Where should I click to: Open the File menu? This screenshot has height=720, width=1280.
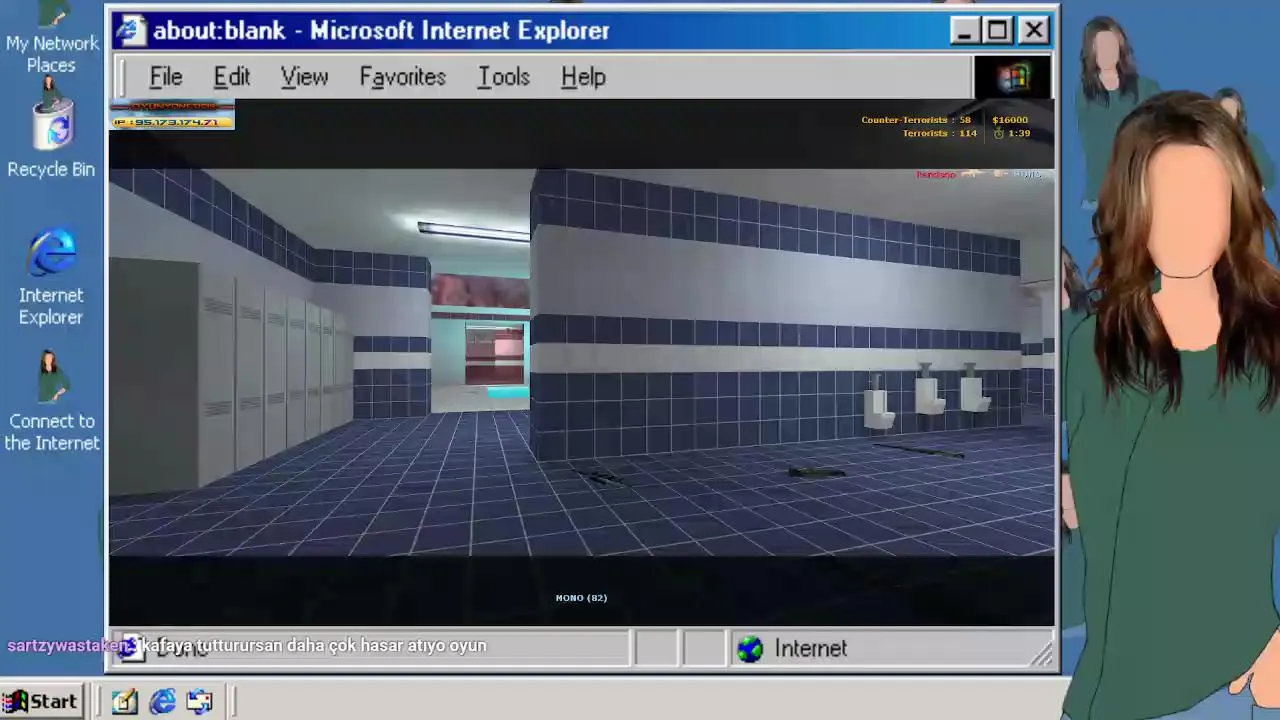pos(166,77)
